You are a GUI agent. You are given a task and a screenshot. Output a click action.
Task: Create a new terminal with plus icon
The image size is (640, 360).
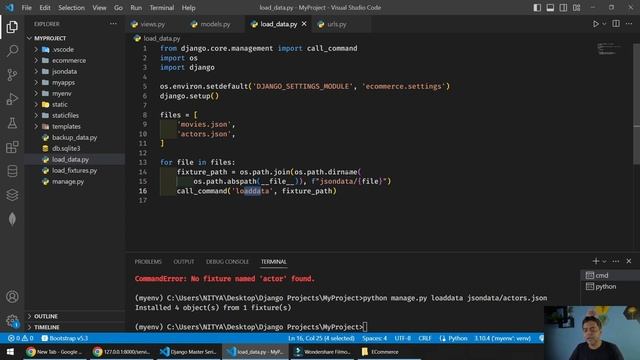(596, 261)
